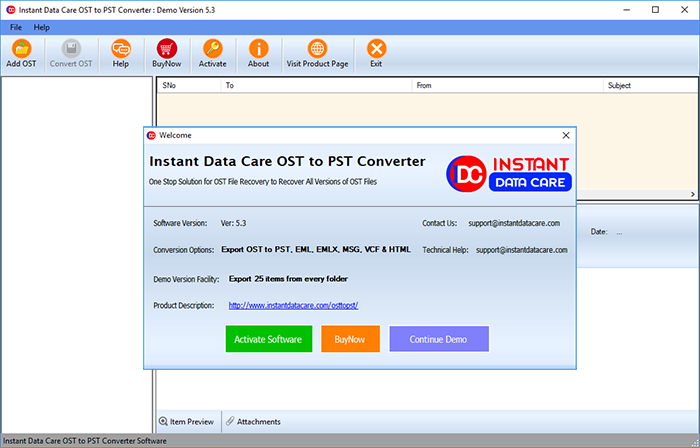Click the orange BuyNow button in dialog
The height and width of the screenshot is (448, 700).
tap(350, 339)
